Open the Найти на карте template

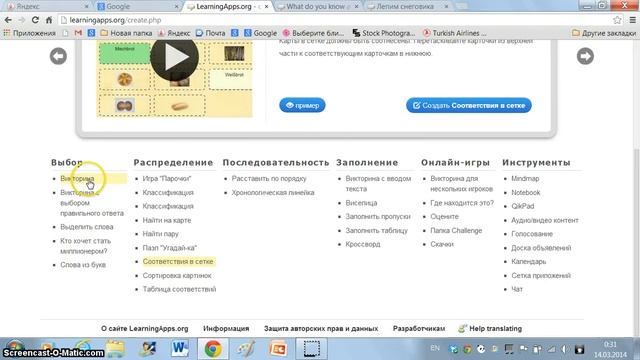(167, 220)
